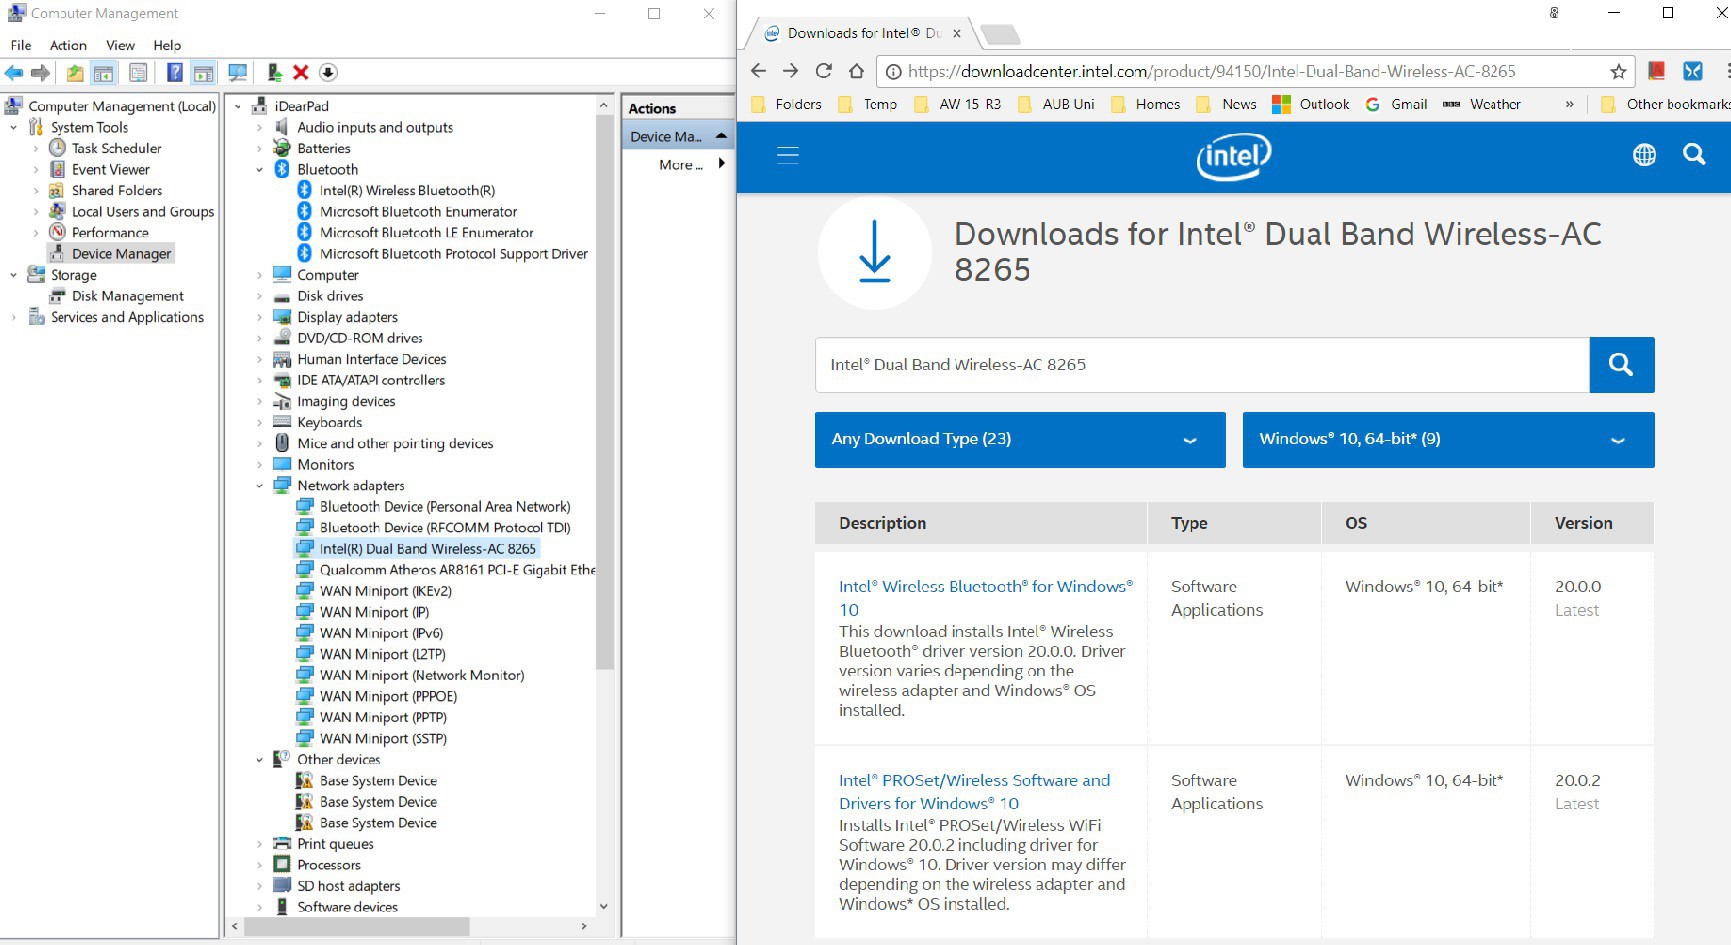Click the Forward arrow in Computer Management toolbar
The height and width of the screenshot is (945, 1731).
coord(40,72)
